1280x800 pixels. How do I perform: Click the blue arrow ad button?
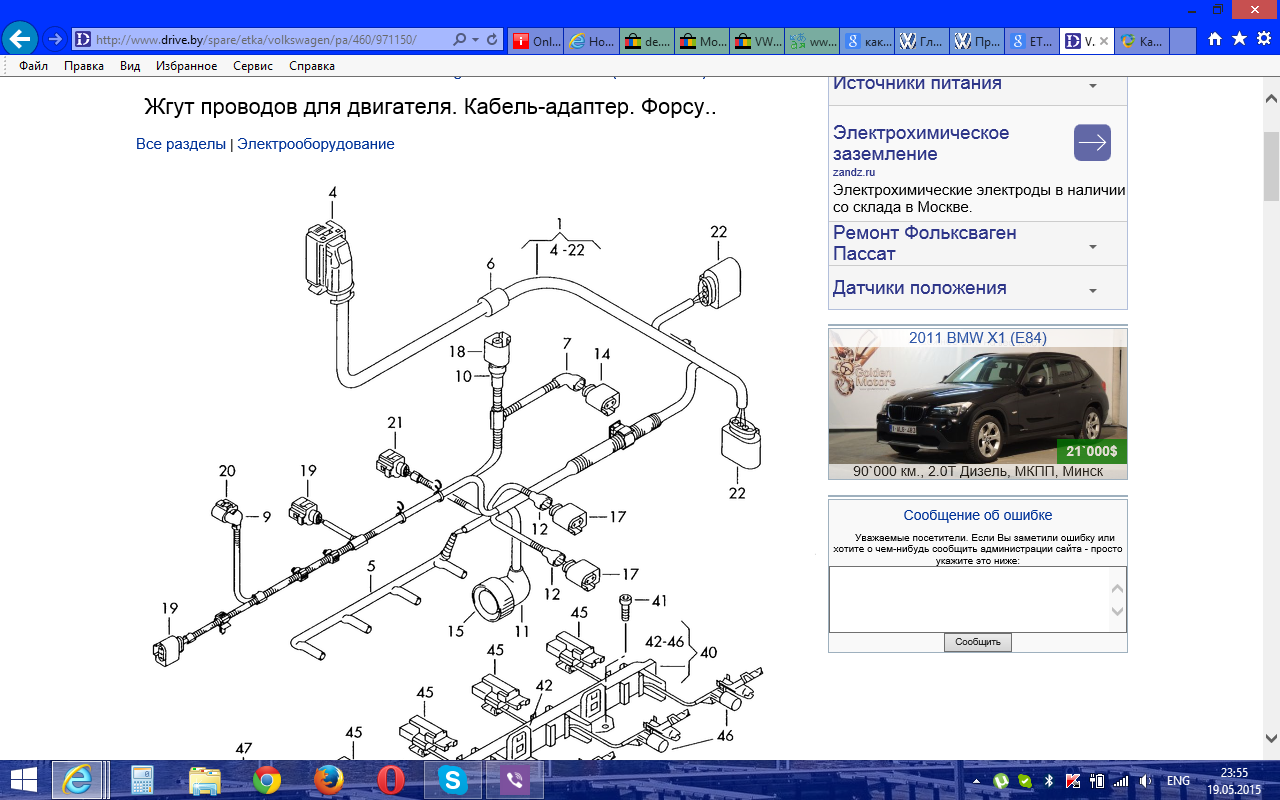(x=1092, y=143)
